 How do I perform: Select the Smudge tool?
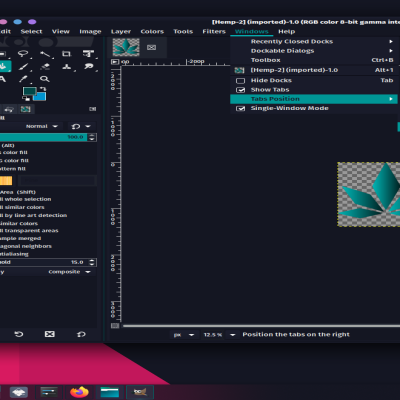(88, 66)
